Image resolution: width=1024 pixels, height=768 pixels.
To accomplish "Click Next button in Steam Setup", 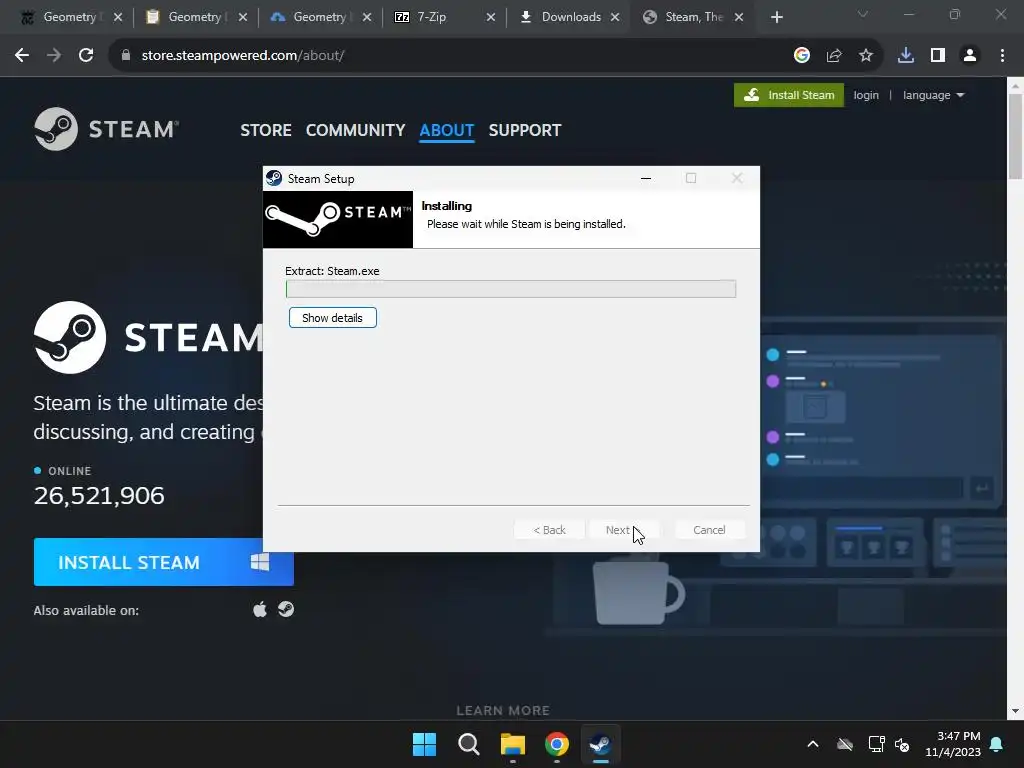I will click(x=624, y=530).
